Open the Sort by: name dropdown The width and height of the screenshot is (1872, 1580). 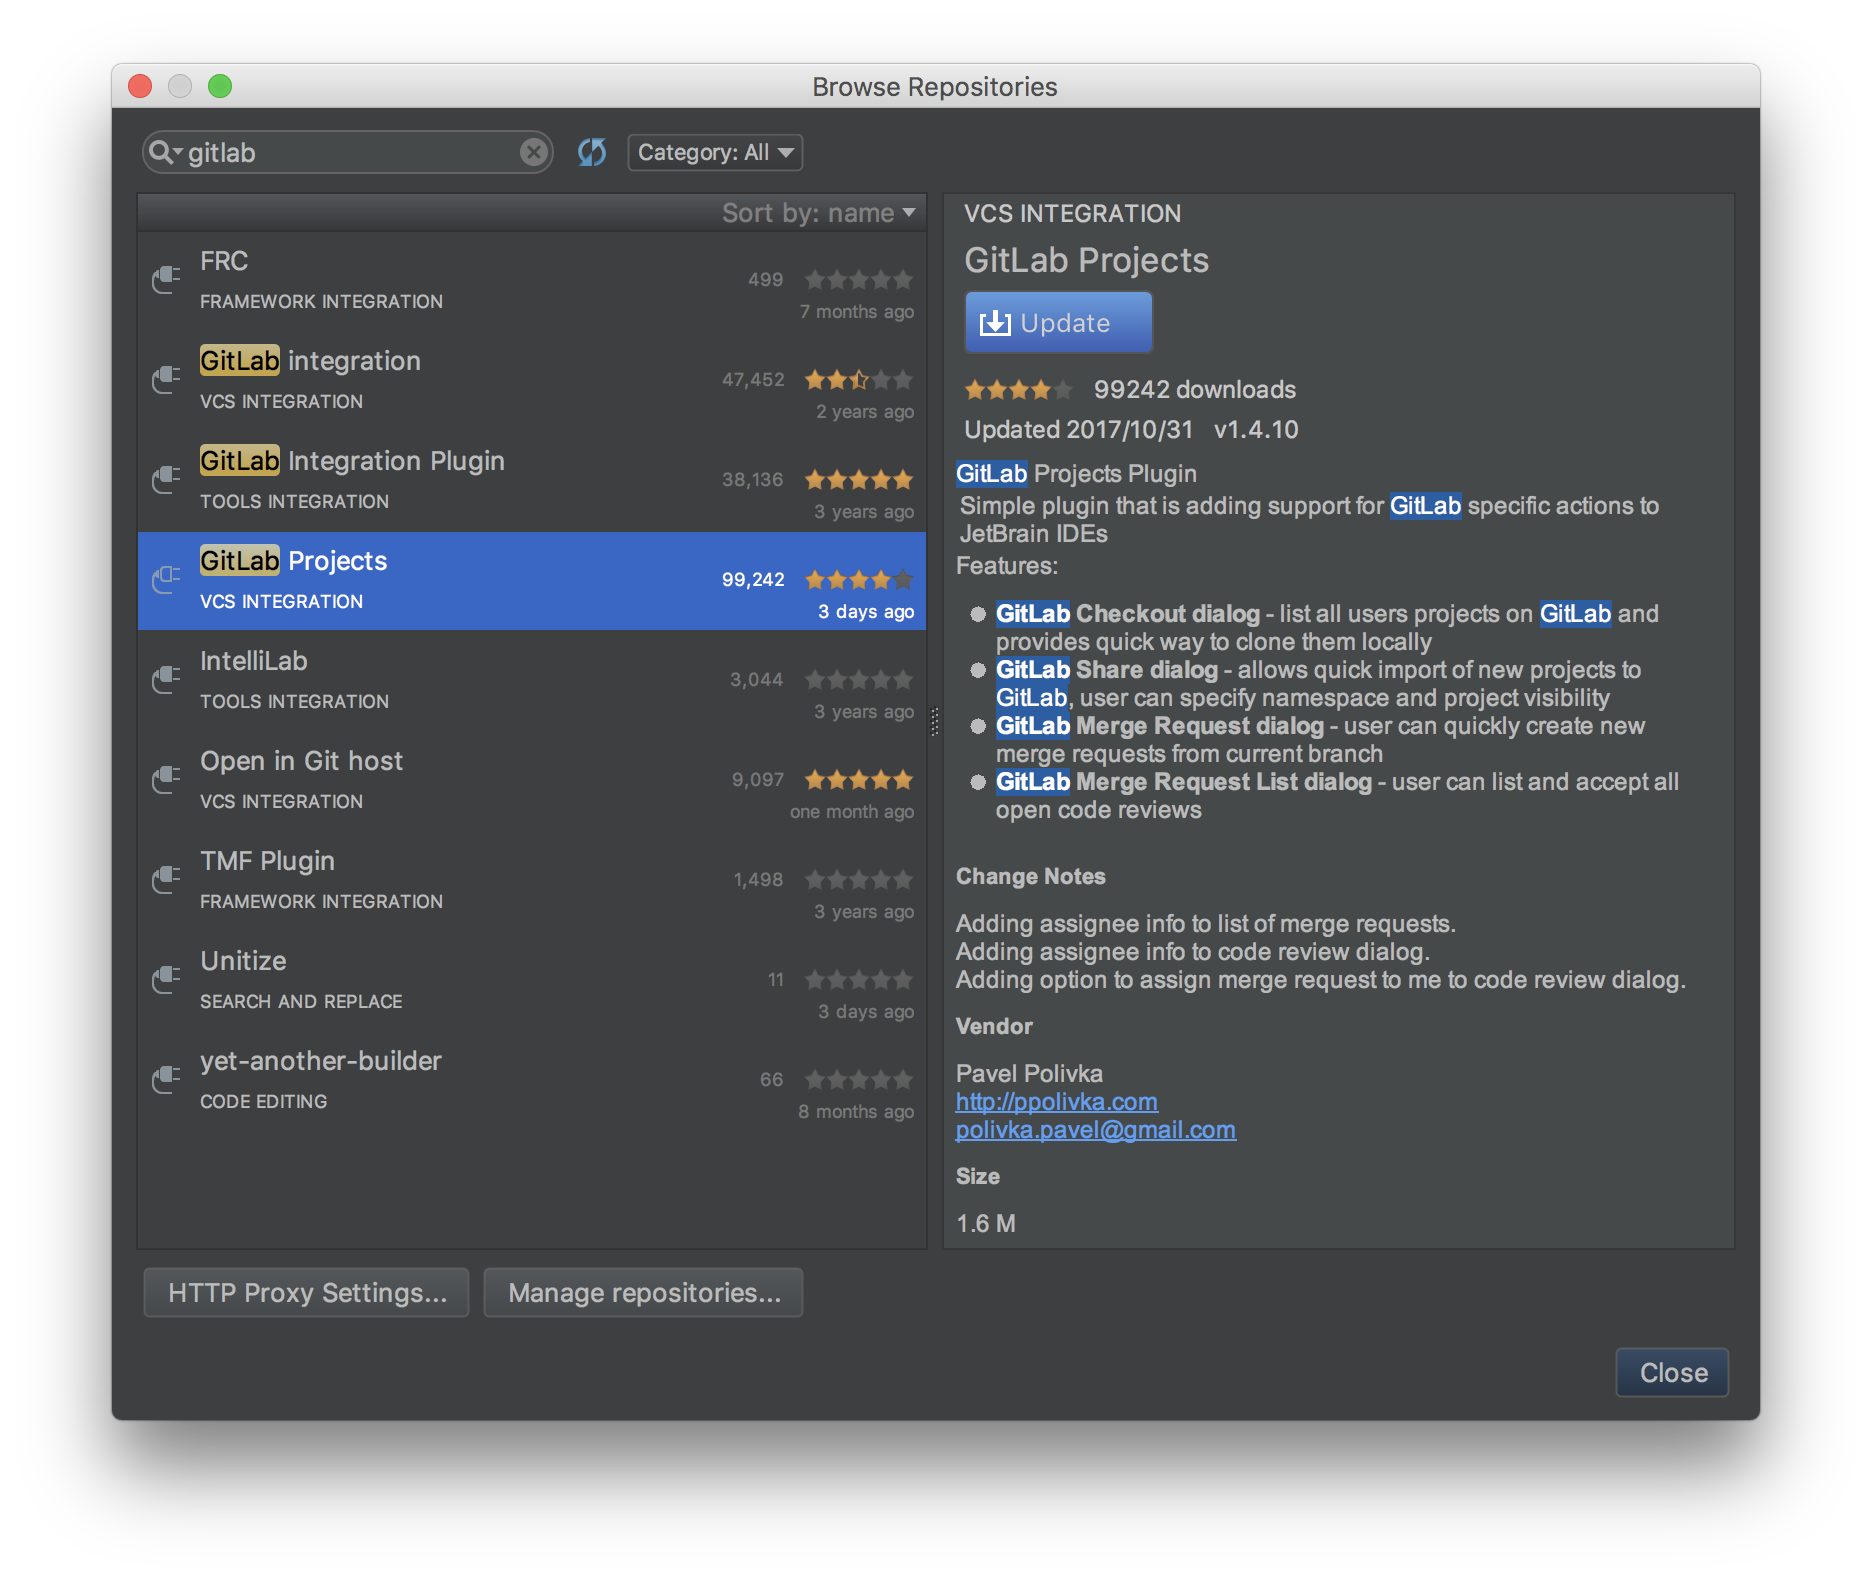(818, 212)
